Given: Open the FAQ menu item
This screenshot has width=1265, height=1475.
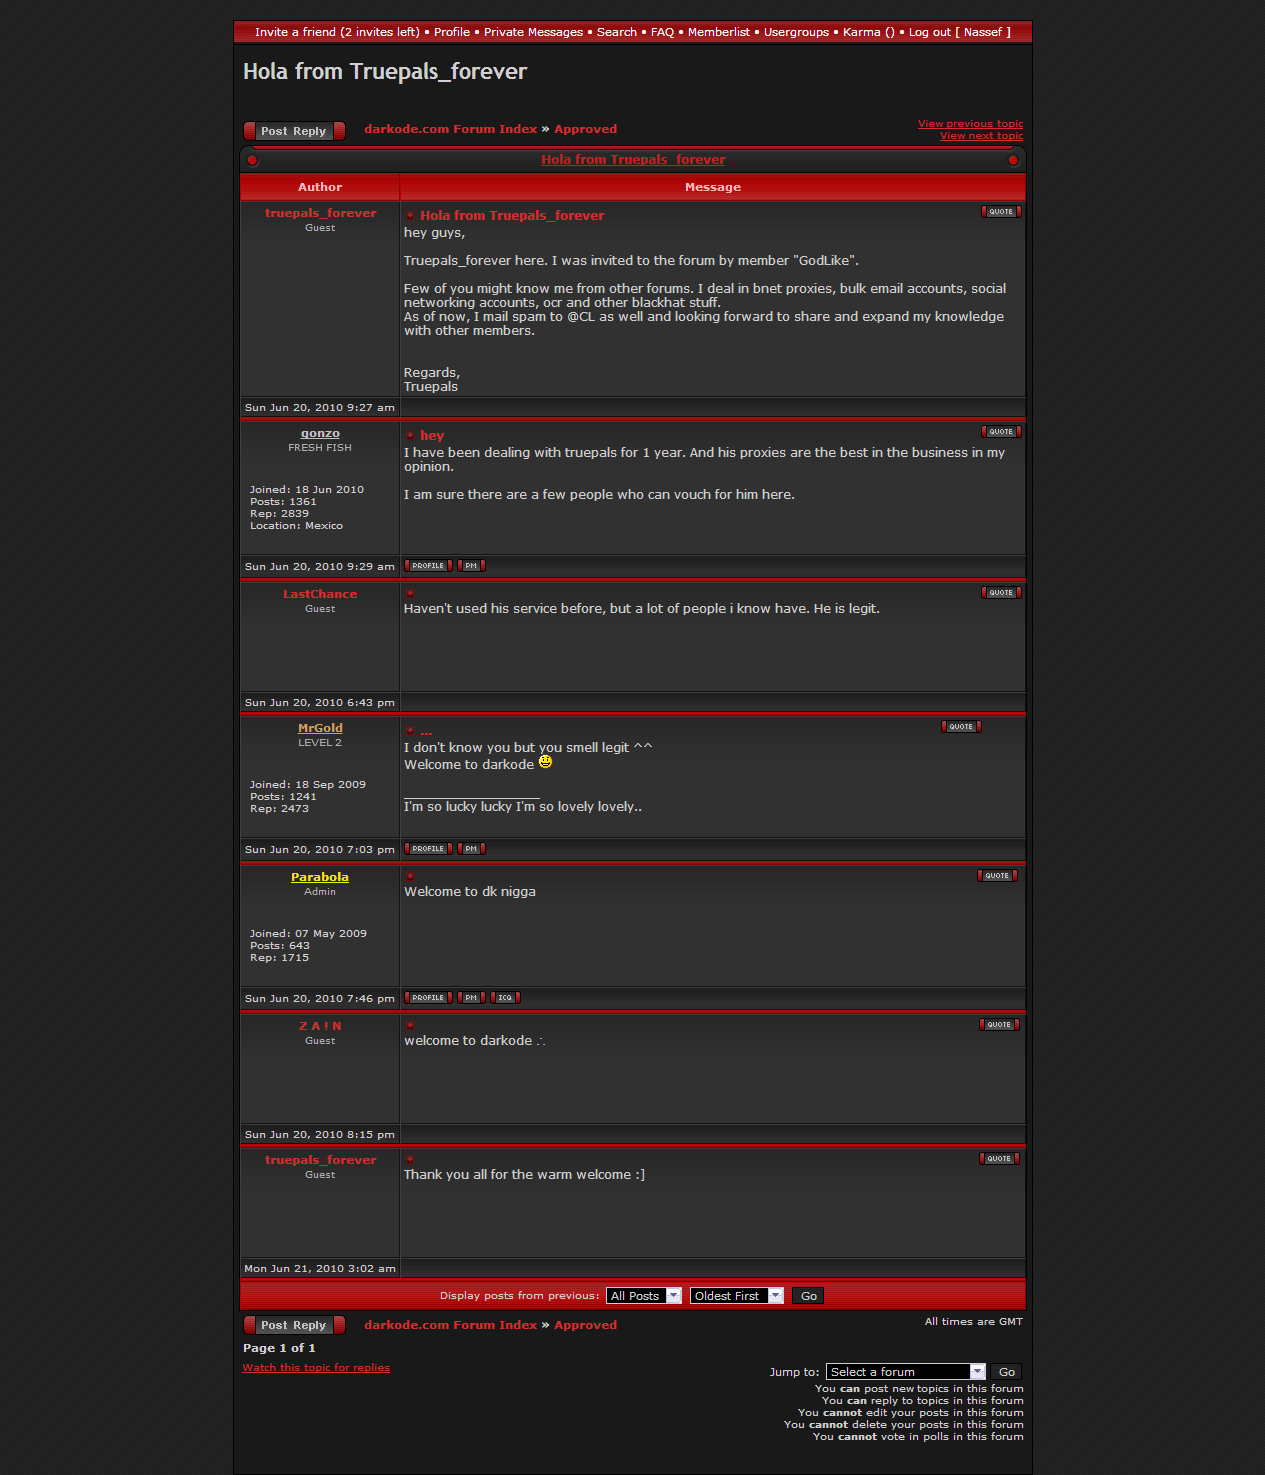Looking at the screenshot, I should point(662,32).
